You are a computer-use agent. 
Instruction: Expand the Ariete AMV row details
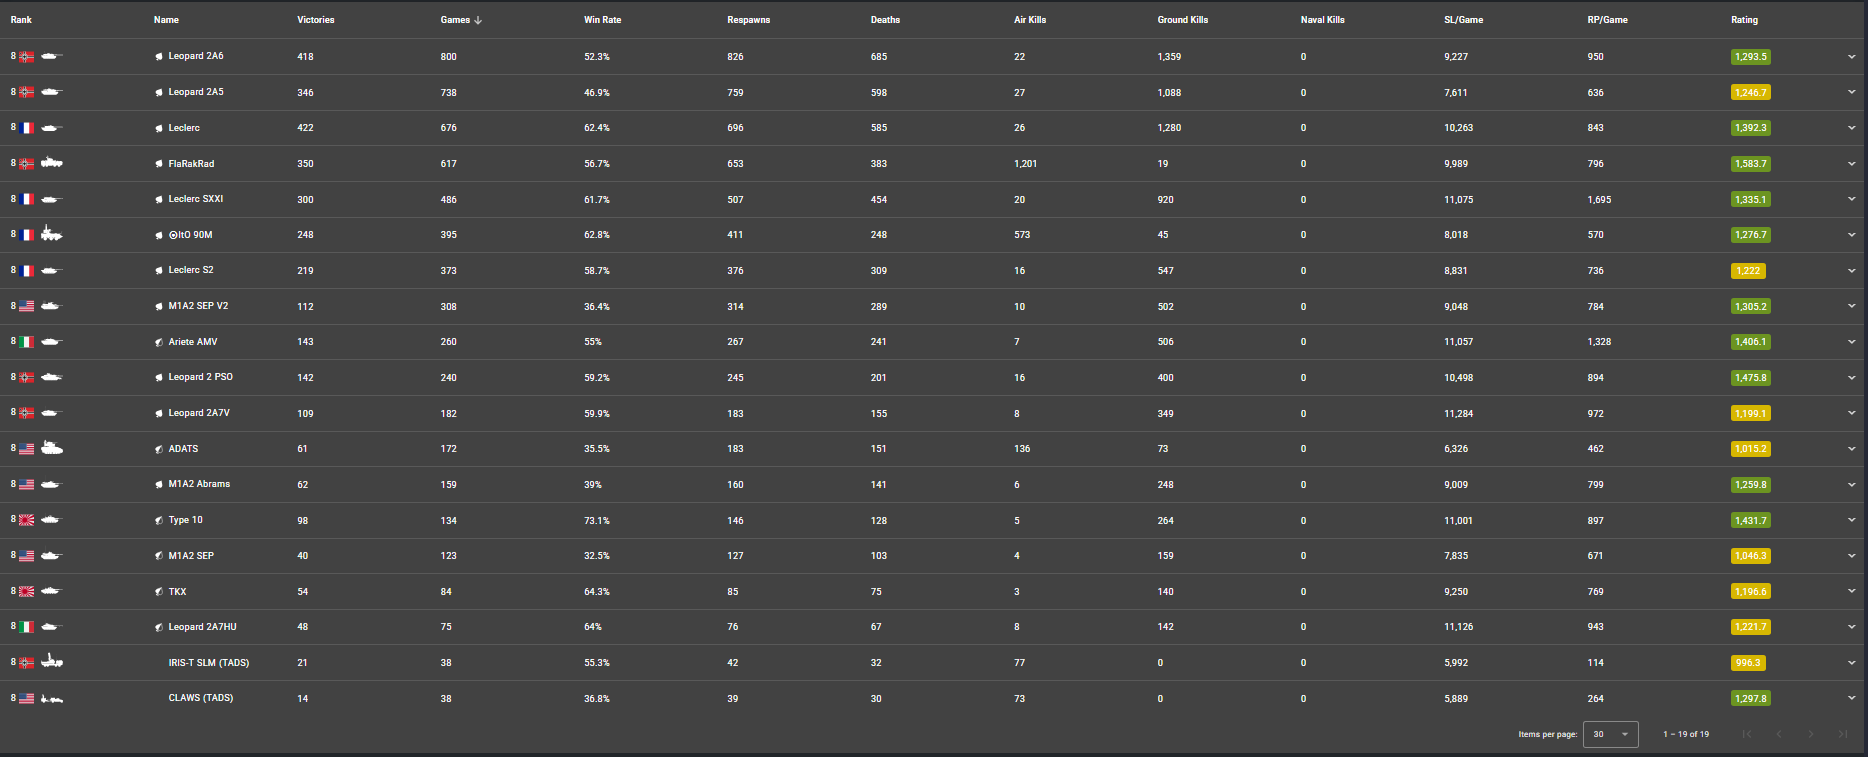pos(1852,342)
